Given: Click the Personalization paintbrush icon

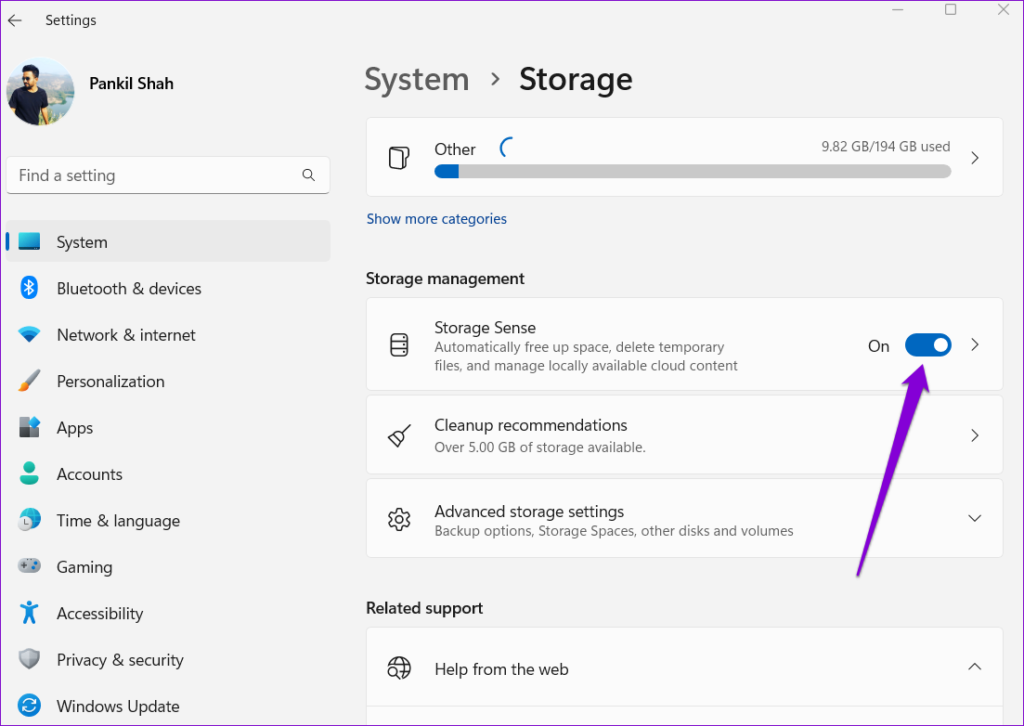Looking at the screenshot, I should point(29,381).
